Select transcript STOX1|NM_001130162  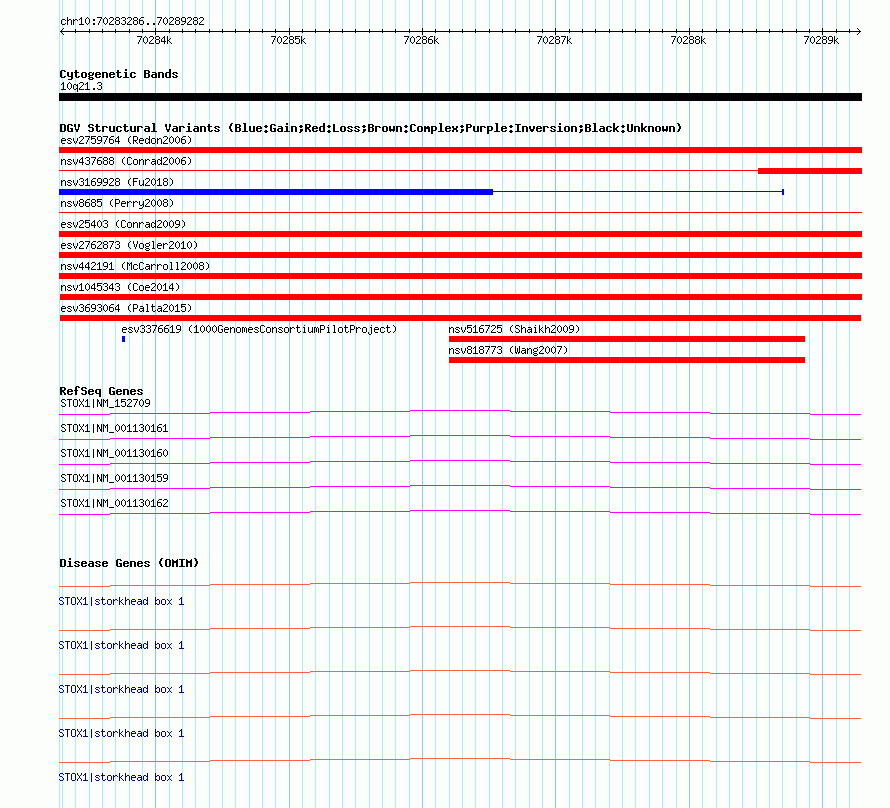(x=114, y=503)
